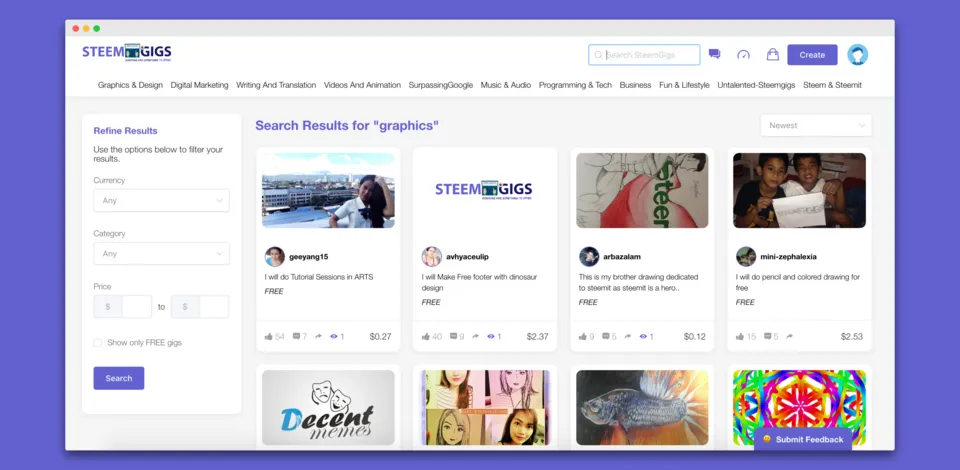The image size is (960, 470).
Task: Open the dashboard gauge icon
Action: click(x=743, y=54)
